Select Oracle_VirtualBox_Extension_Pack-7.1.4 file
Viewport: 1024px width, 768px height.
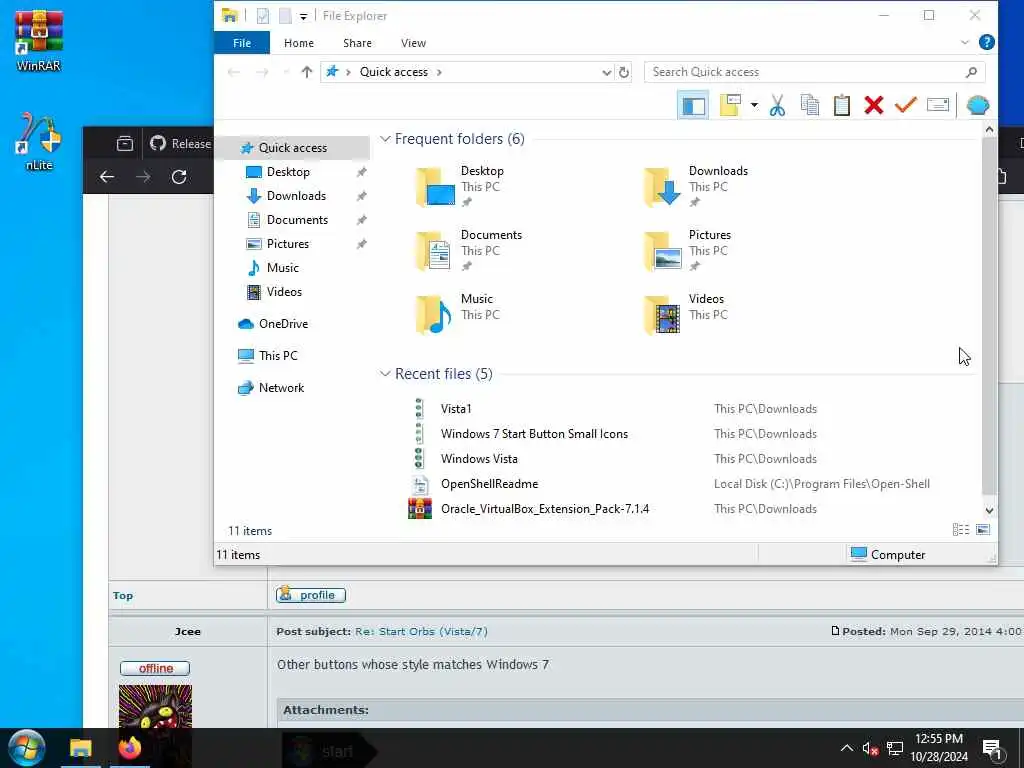pyautogui.click(x=545, y=509)
